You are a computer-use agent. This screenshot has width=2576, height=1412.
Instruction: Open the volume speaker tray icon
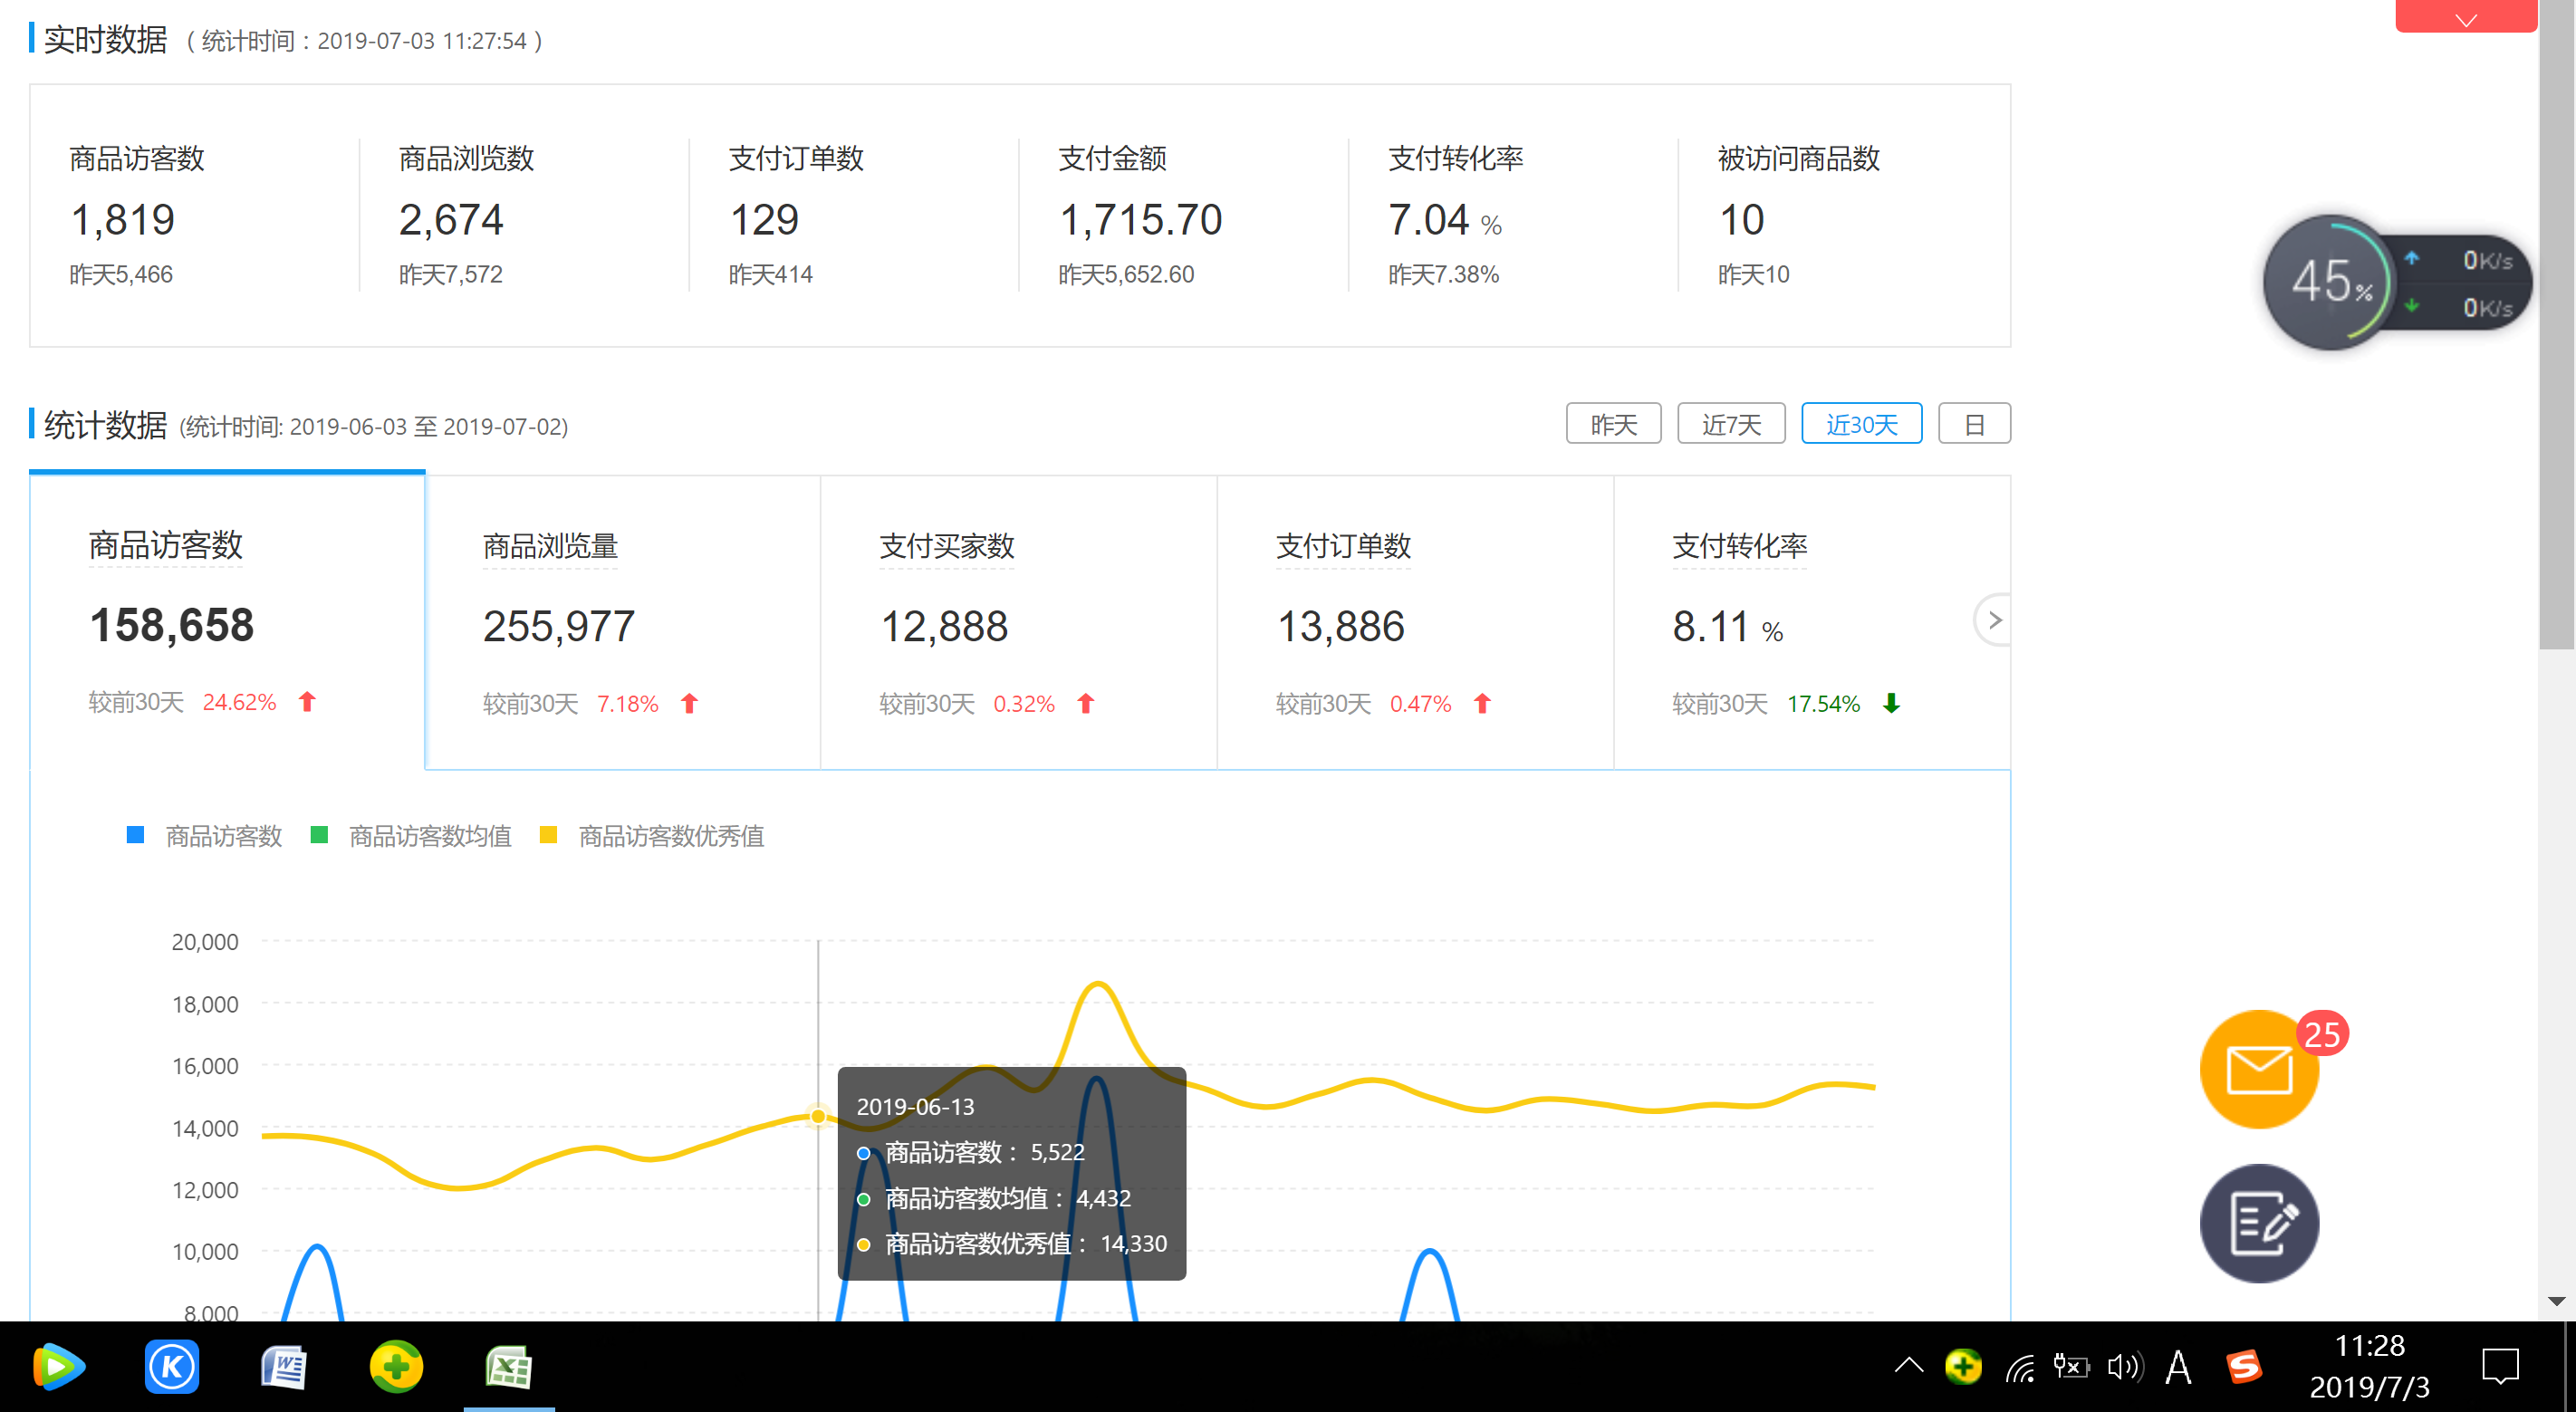pyautogui.click(x=2125, y=1366)
